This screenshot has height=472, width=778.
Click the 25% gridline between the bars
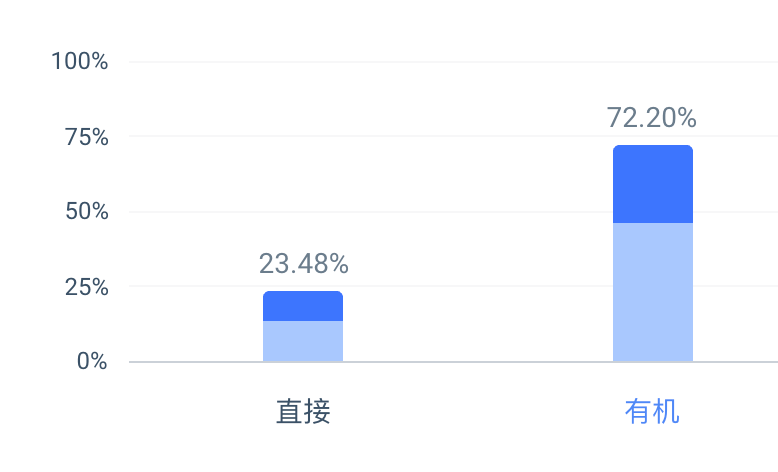(478, 286)
